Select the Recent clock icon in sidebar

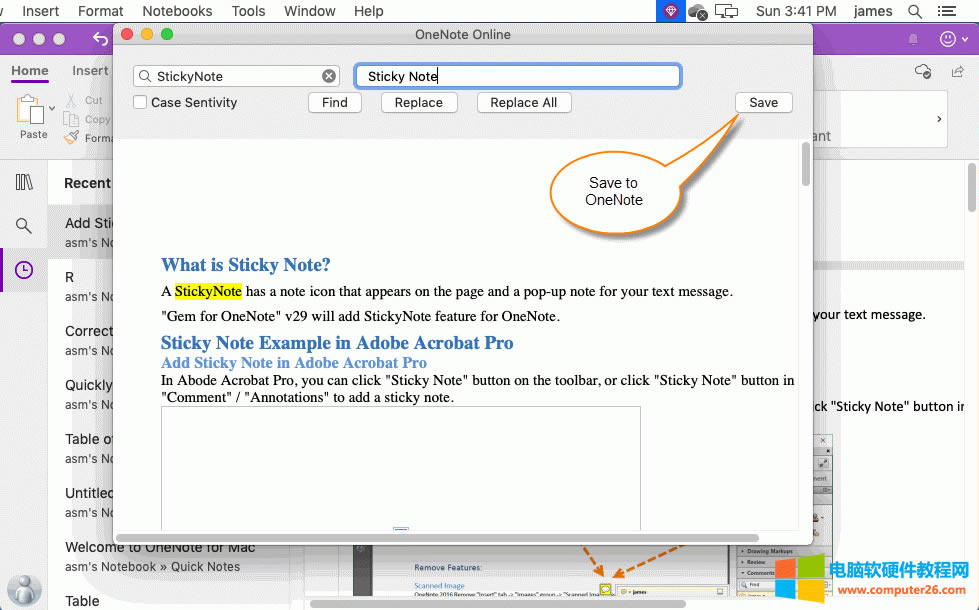pyautogui.click(x=24, y=270)
